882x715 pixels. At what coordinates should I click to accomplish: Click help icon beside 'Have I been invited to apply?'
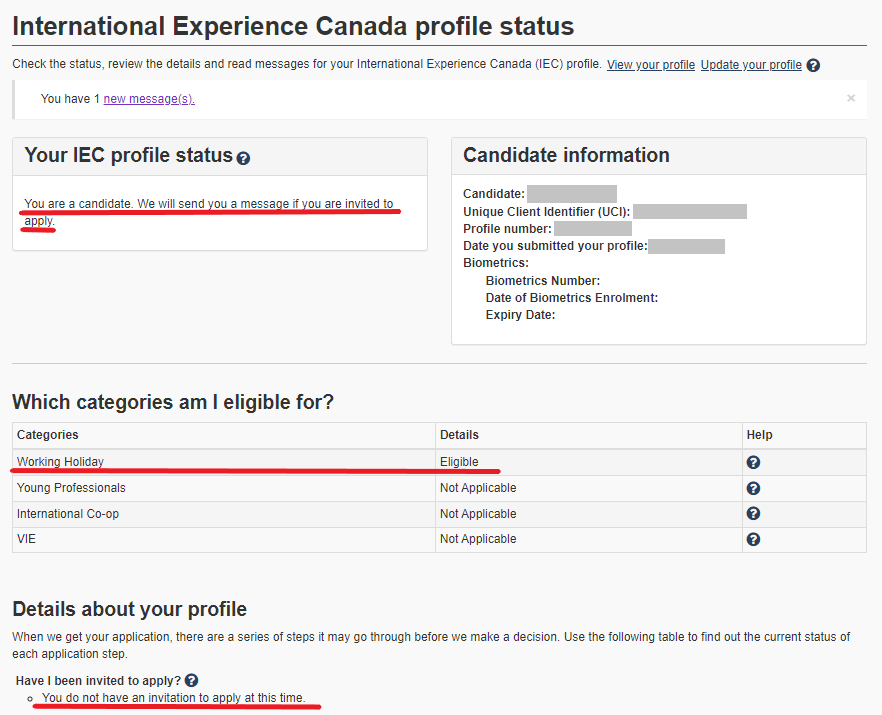191,680
